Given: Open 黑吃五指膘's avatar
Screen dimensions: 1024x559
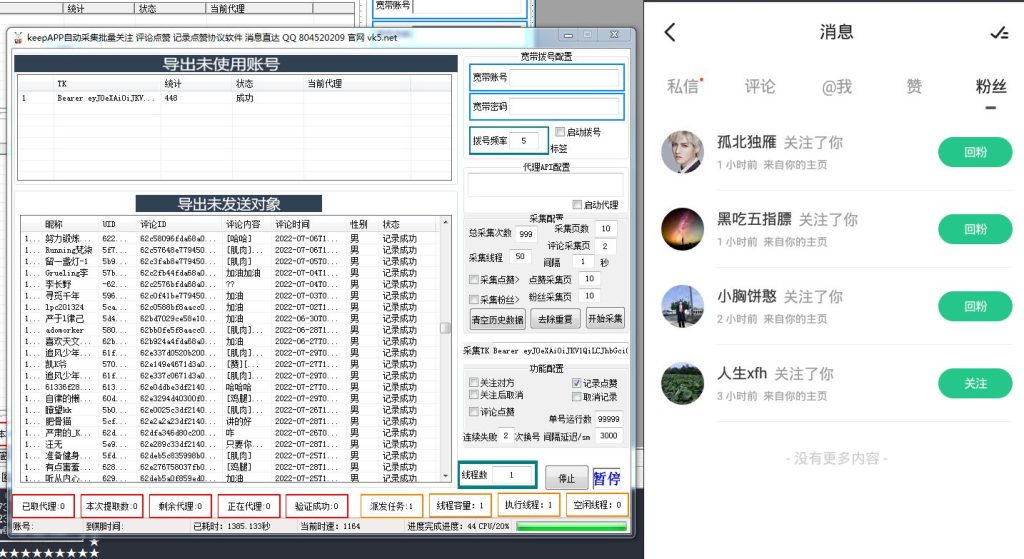Looking at the screenshot, I should [x=682, y=229].
